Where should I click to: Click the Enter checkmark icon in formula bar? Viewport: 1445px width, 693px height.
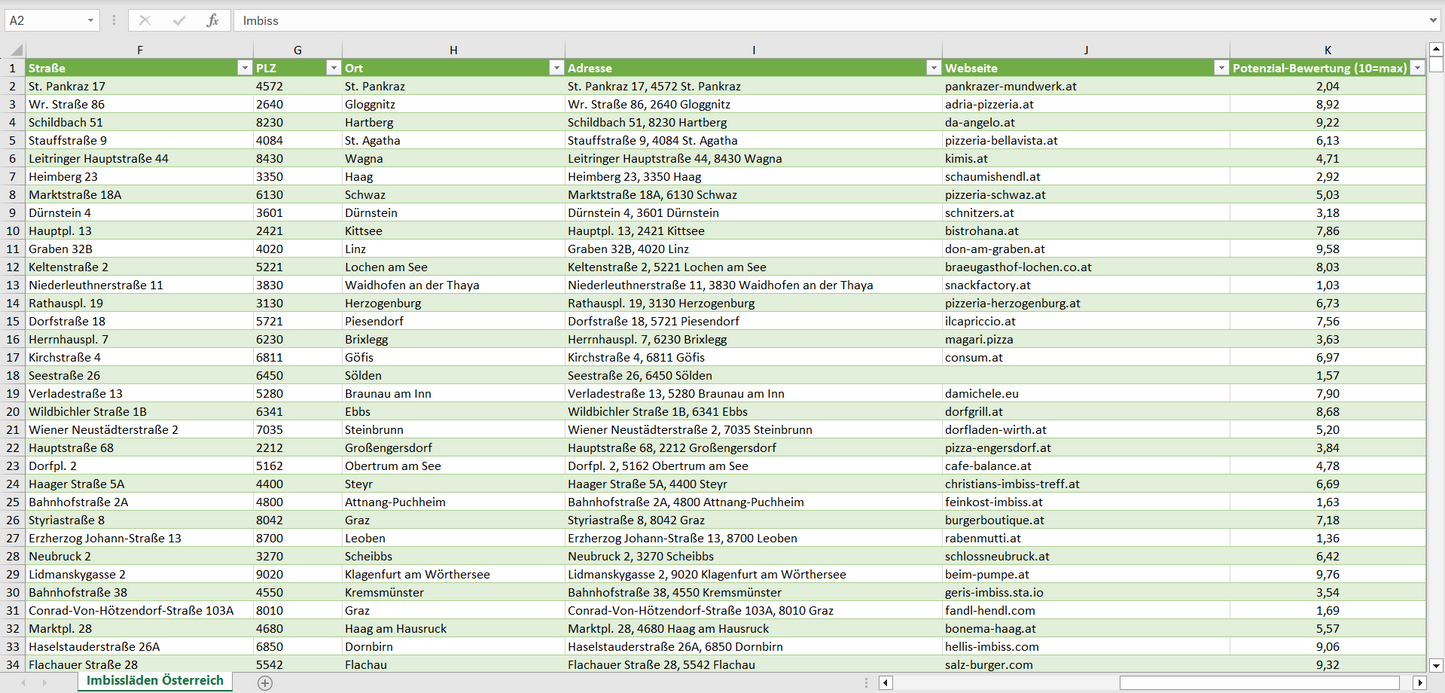179,20
